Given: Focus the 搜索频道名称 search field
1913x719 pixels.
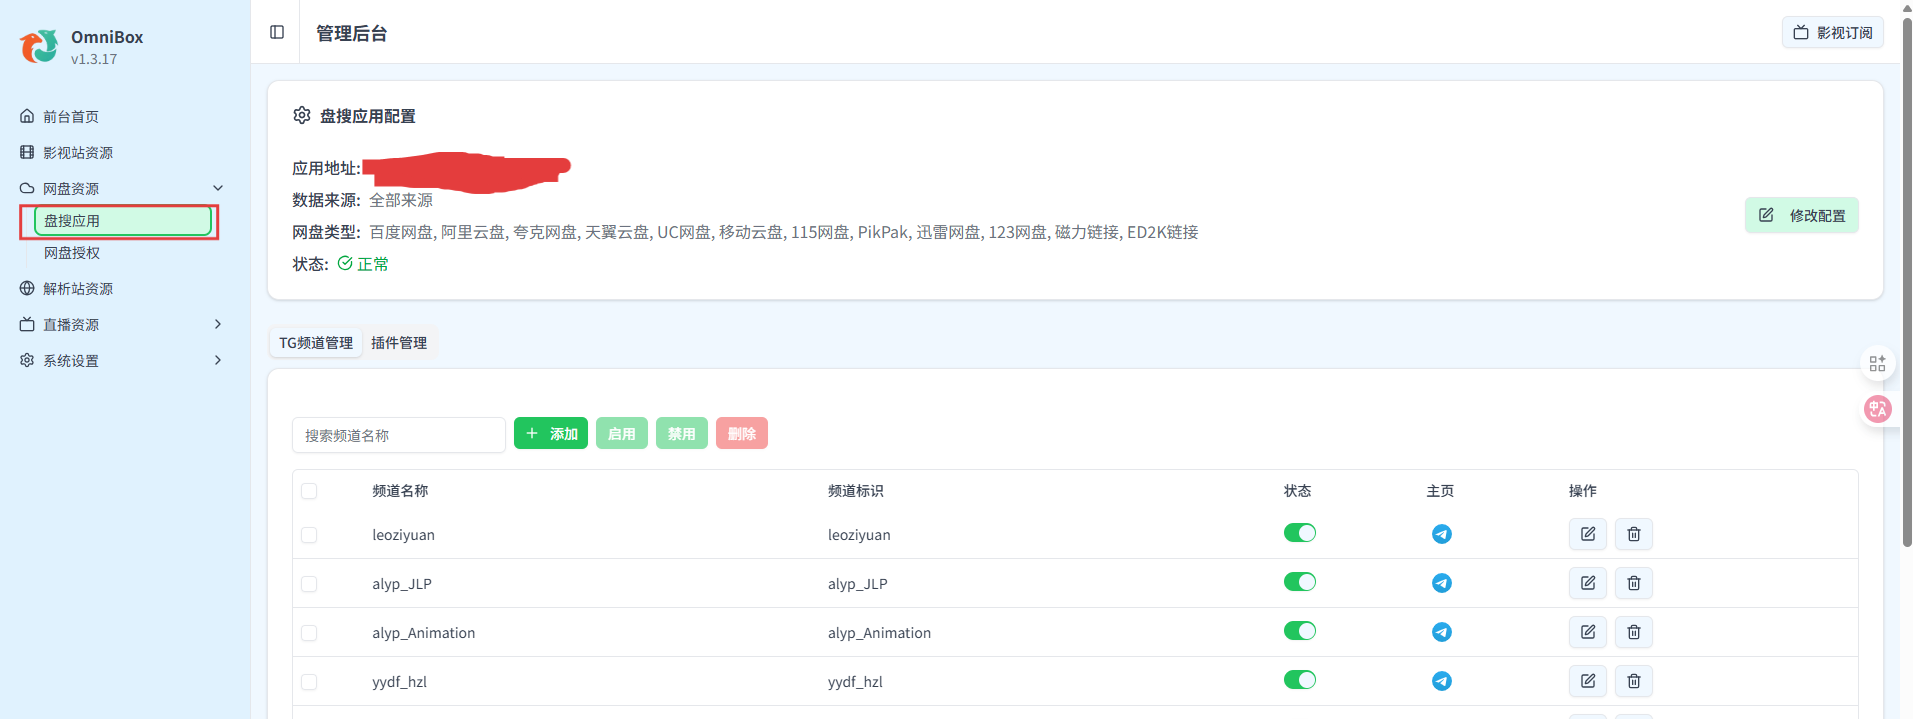Looking at the screenshot, I should (x=398, y=435).
